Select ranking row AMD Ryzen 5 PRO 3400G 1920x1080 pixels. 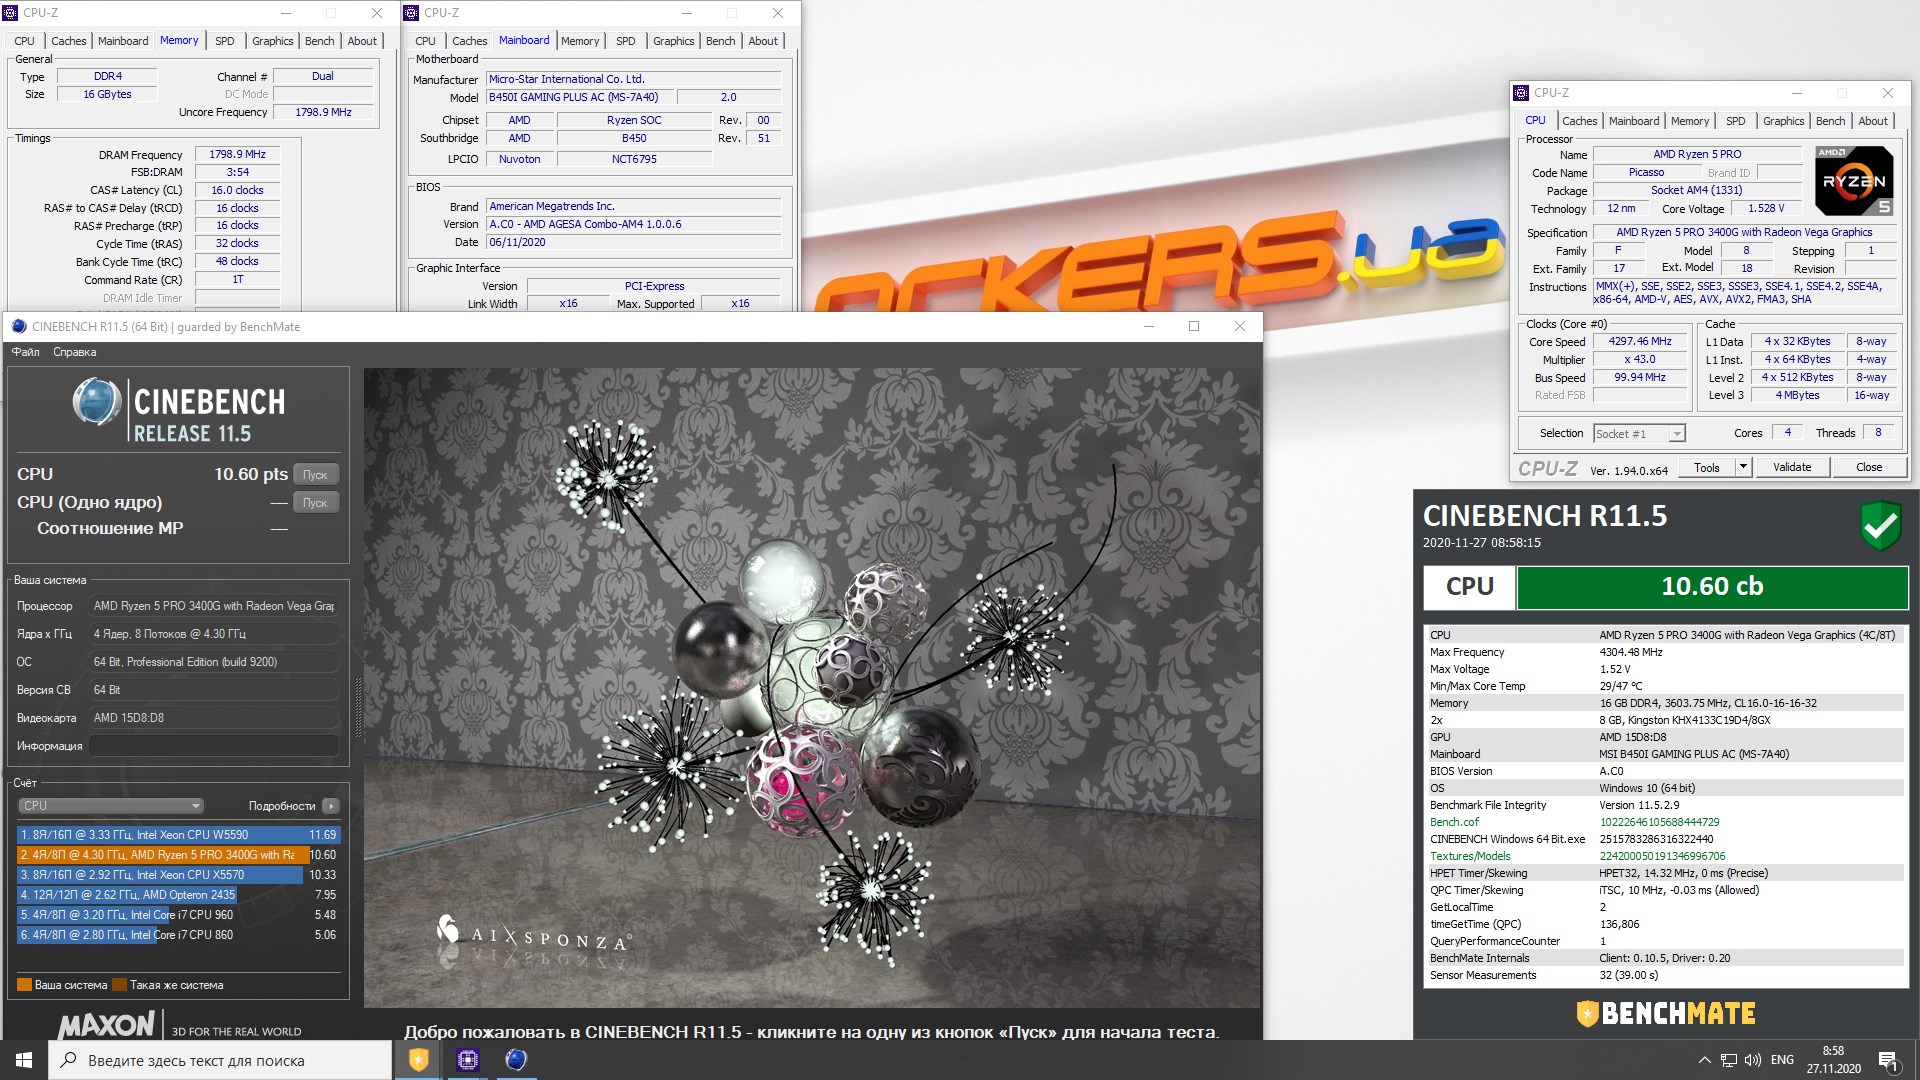178,855
